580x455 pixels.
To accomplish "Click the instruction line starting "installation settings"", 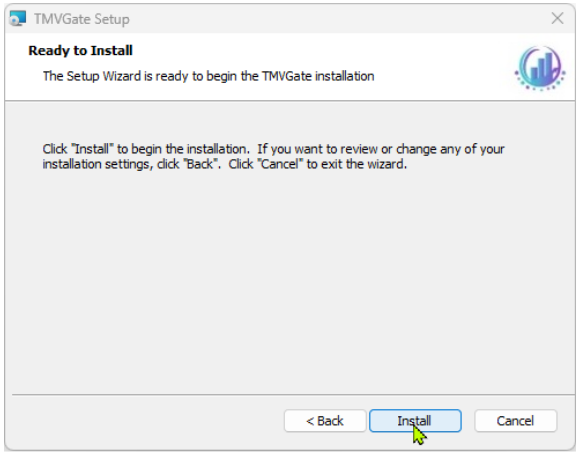I will (x=225, y=164).
